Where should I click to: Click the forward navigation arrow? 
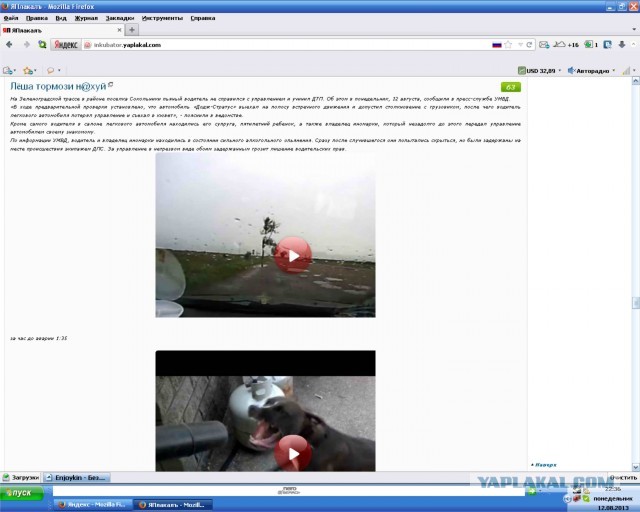[x=27, y=45]
